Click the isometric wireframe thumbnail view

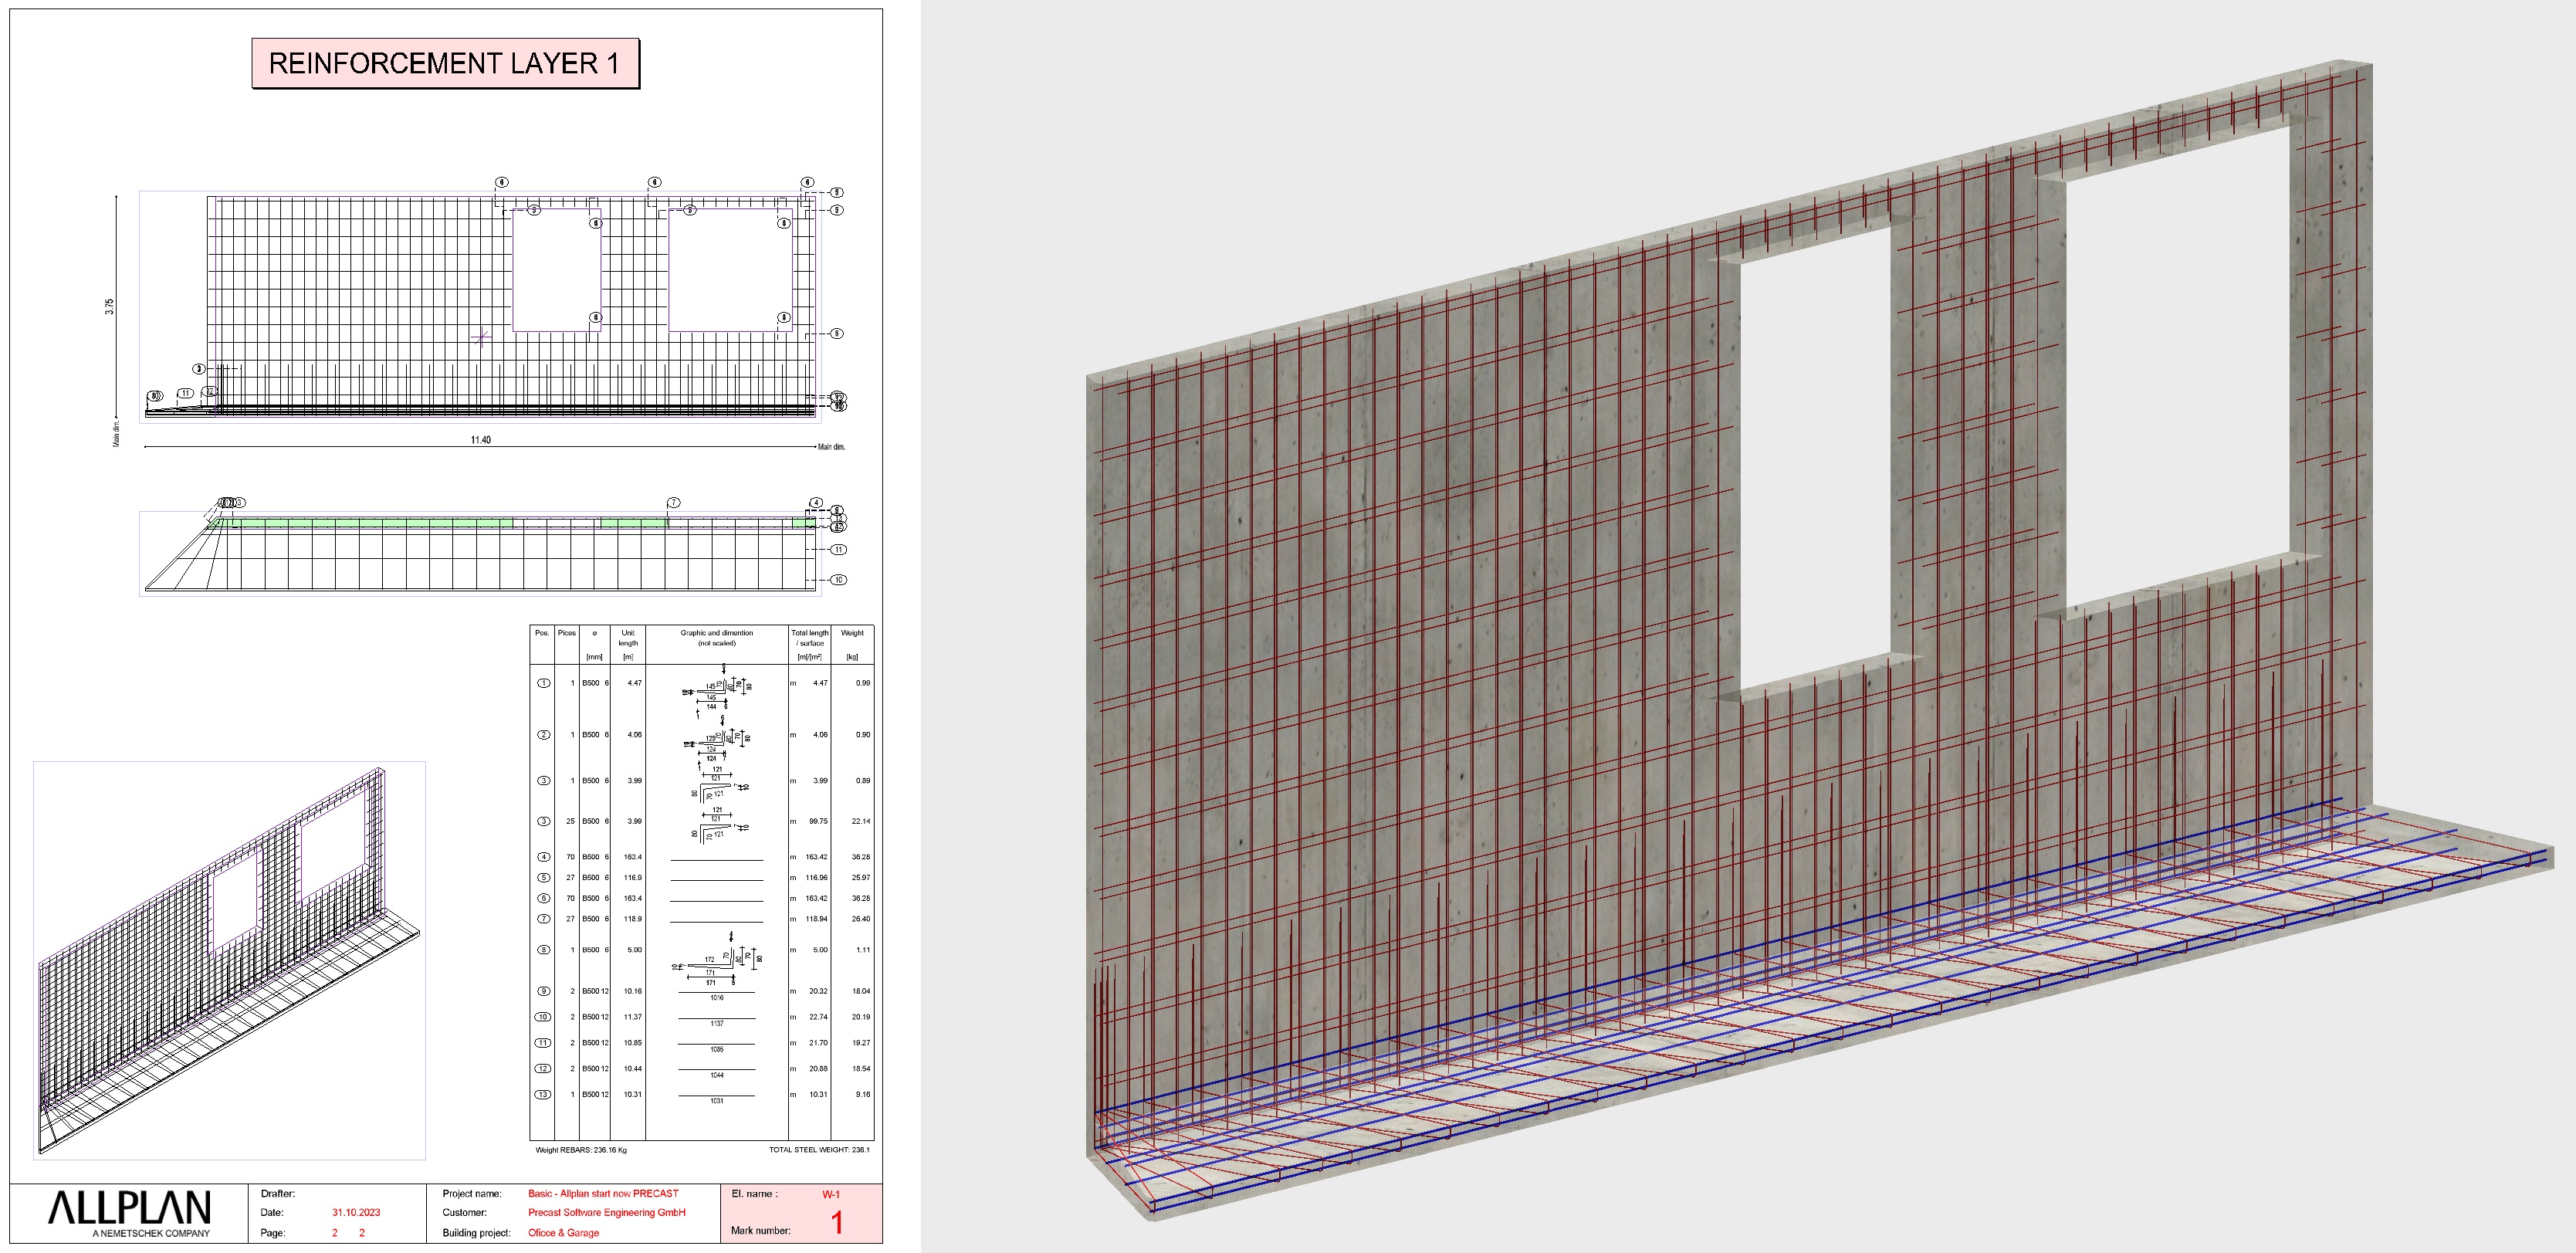(230, 960)
